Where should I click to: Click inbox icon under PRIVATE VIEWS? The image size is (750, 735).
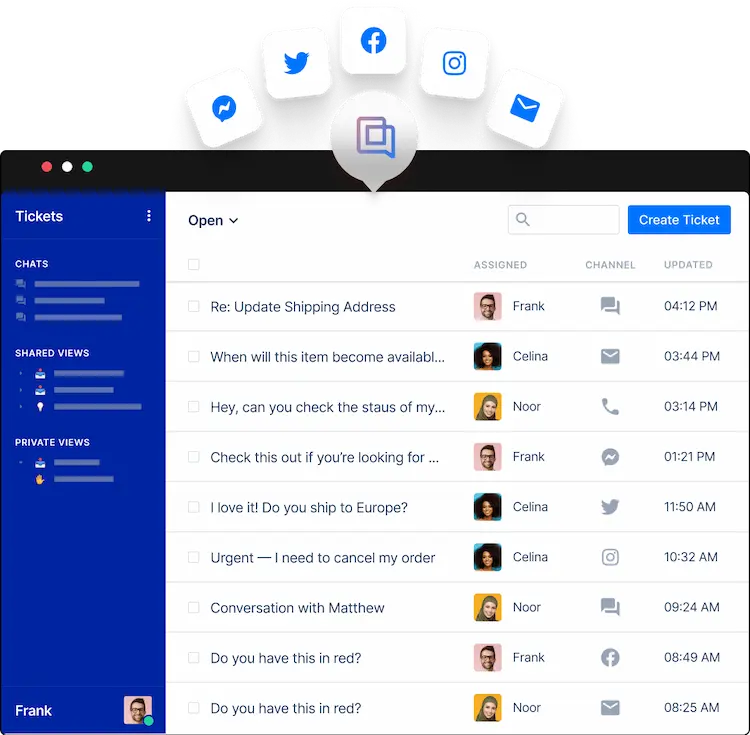(40, 462)
